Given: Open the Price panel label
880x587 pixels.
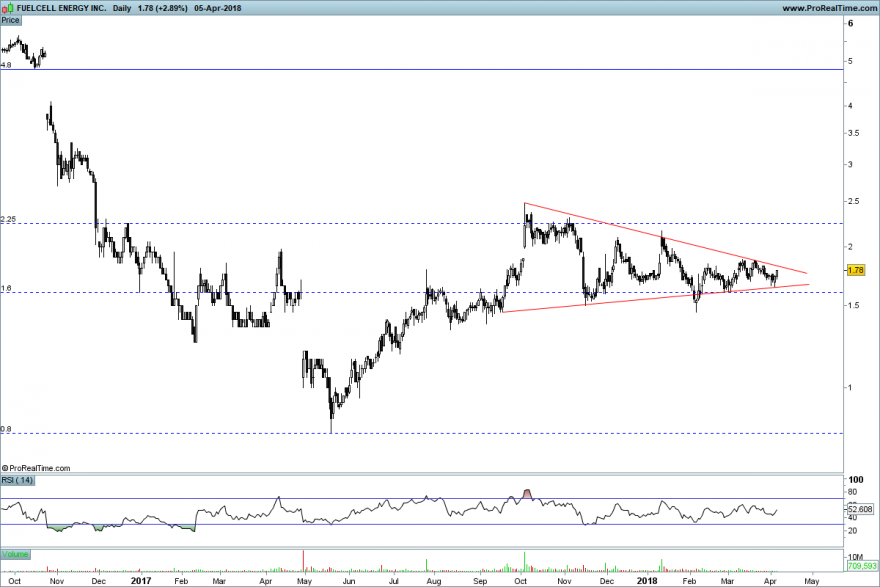Looking at the screenshot, I should pos(11,20).
